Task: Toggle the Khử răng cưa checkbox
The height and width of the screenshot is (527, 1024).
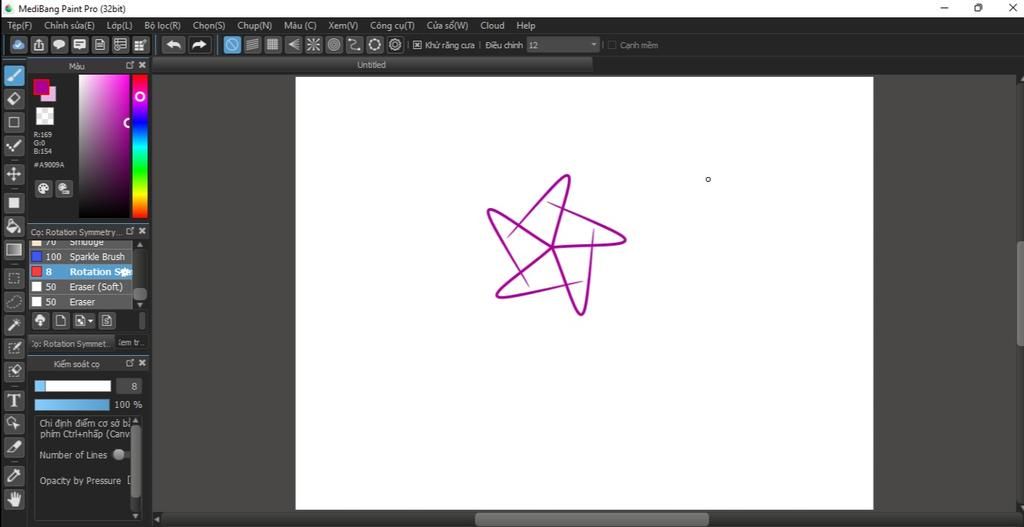Action: tap(417, 45)
